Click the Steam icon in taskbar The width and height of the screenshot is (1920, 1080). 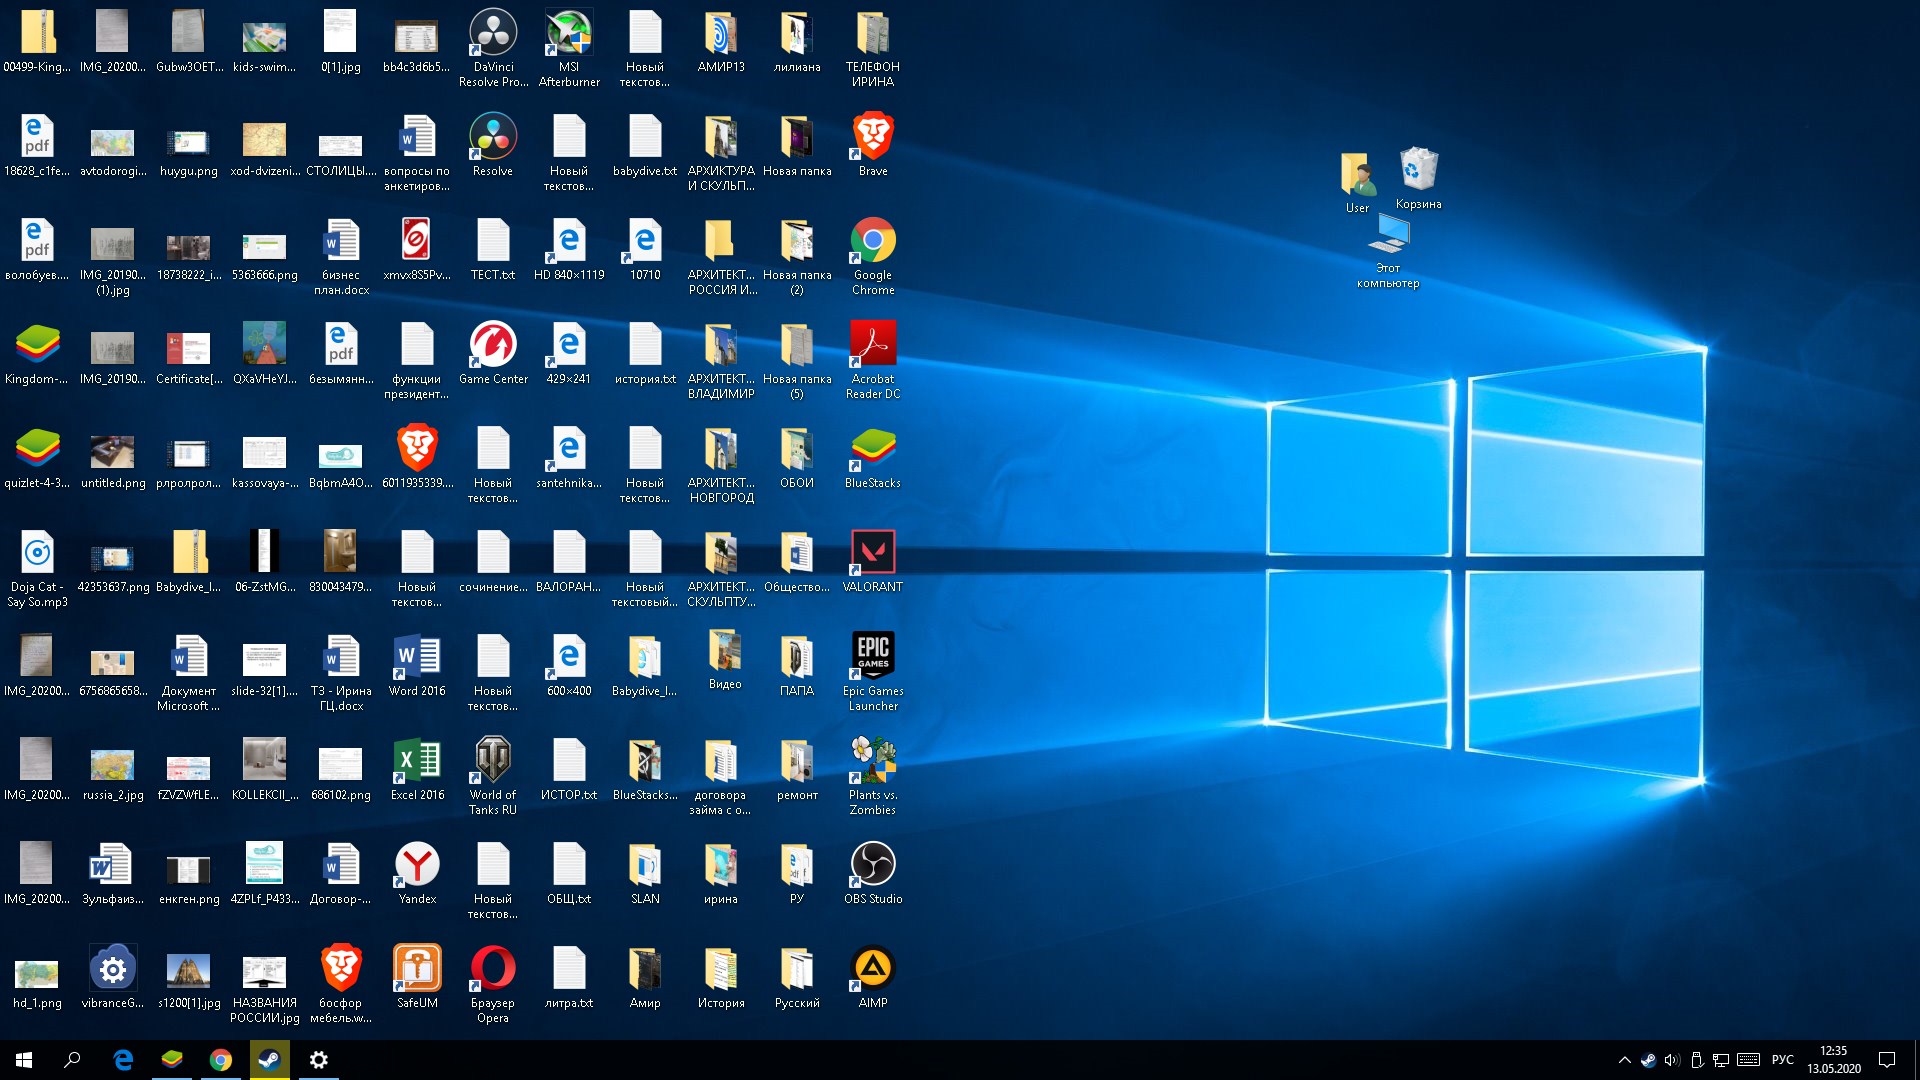(x=270, y=1059)
